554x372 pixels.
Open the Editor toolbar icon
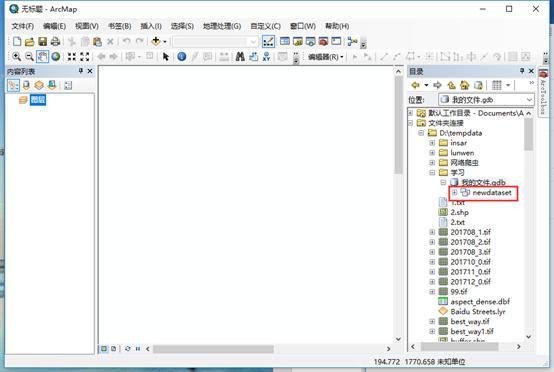click(269, 41)
